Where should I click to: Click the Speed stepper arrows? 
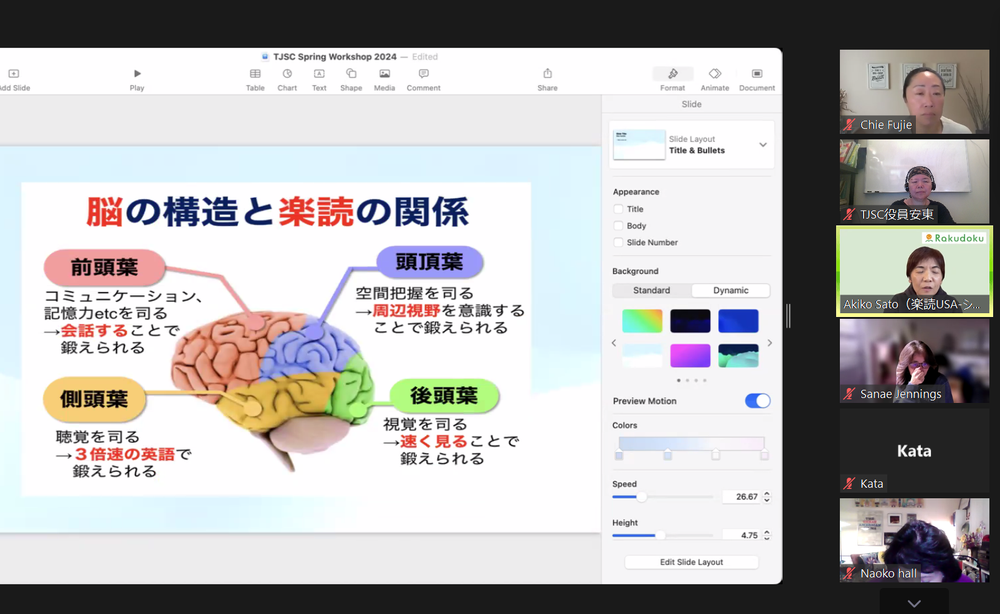pos(767,497)
